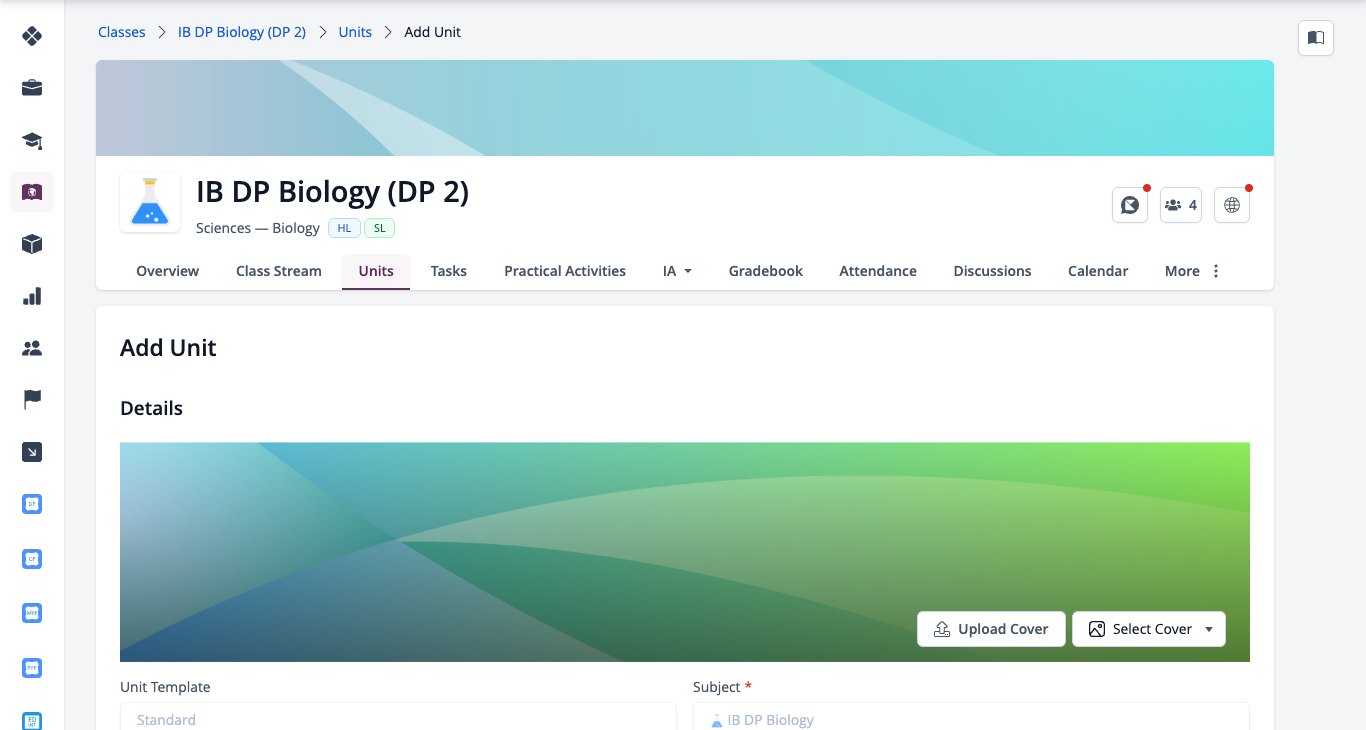This screenshot has width=1366, height=730.
Task: Open the Tasks tab
Action: click(449, 271)
